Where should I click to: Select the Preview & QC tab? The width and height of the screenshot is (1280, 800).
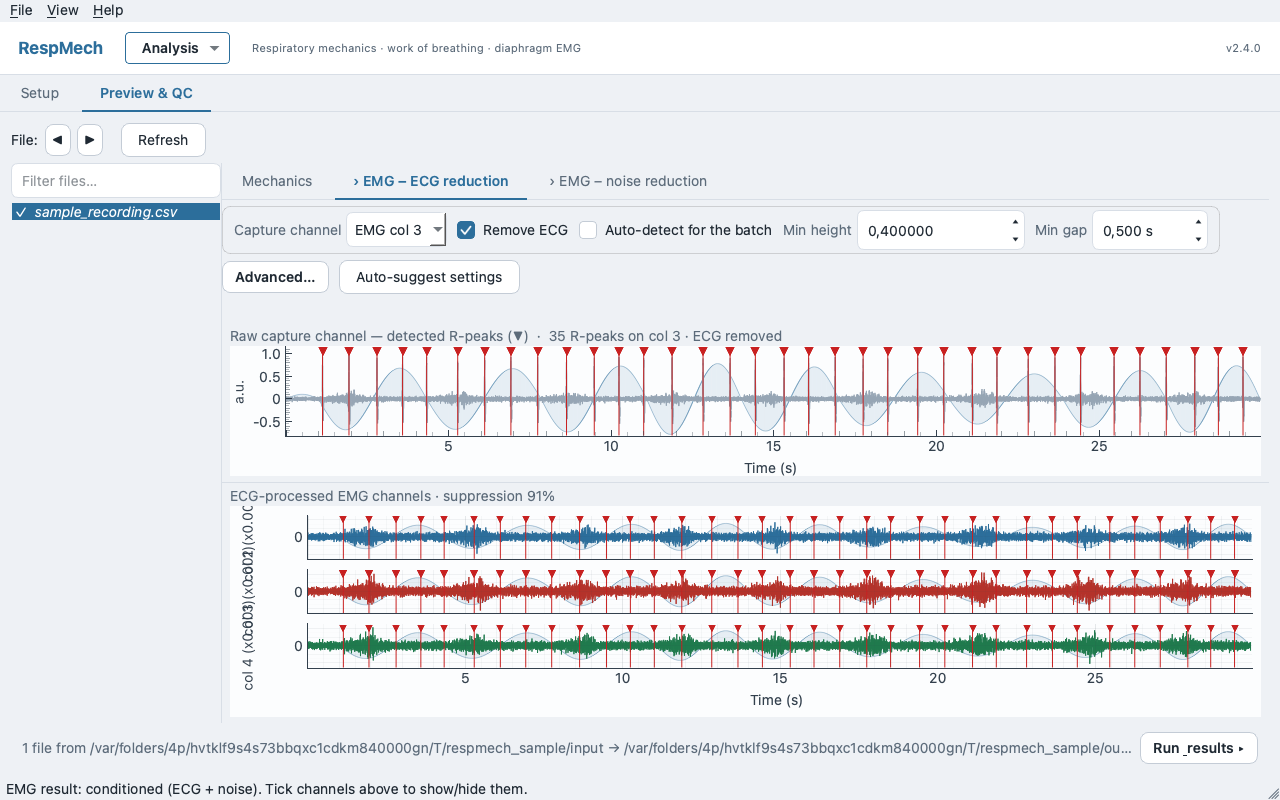pyautogui.click(x=146, y=93)
